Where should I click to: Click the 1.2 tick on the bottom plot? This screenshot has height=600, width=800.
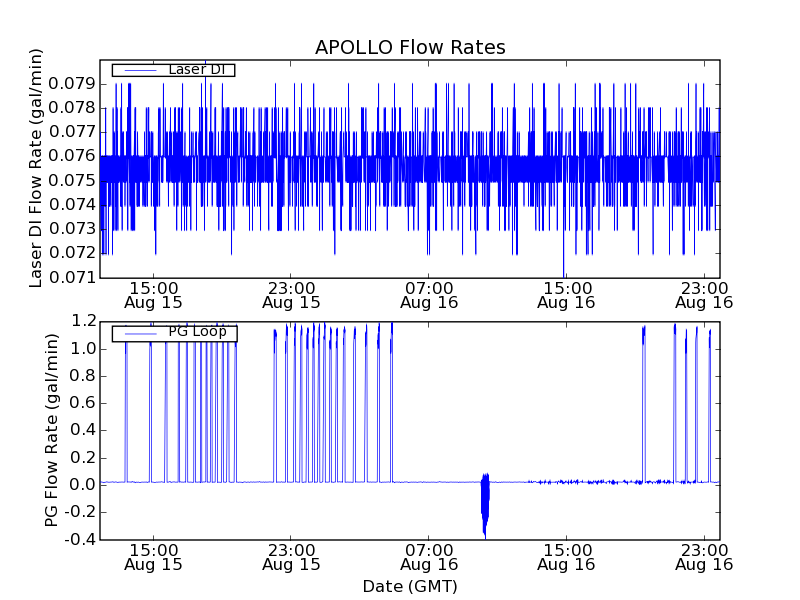point(84,321)
